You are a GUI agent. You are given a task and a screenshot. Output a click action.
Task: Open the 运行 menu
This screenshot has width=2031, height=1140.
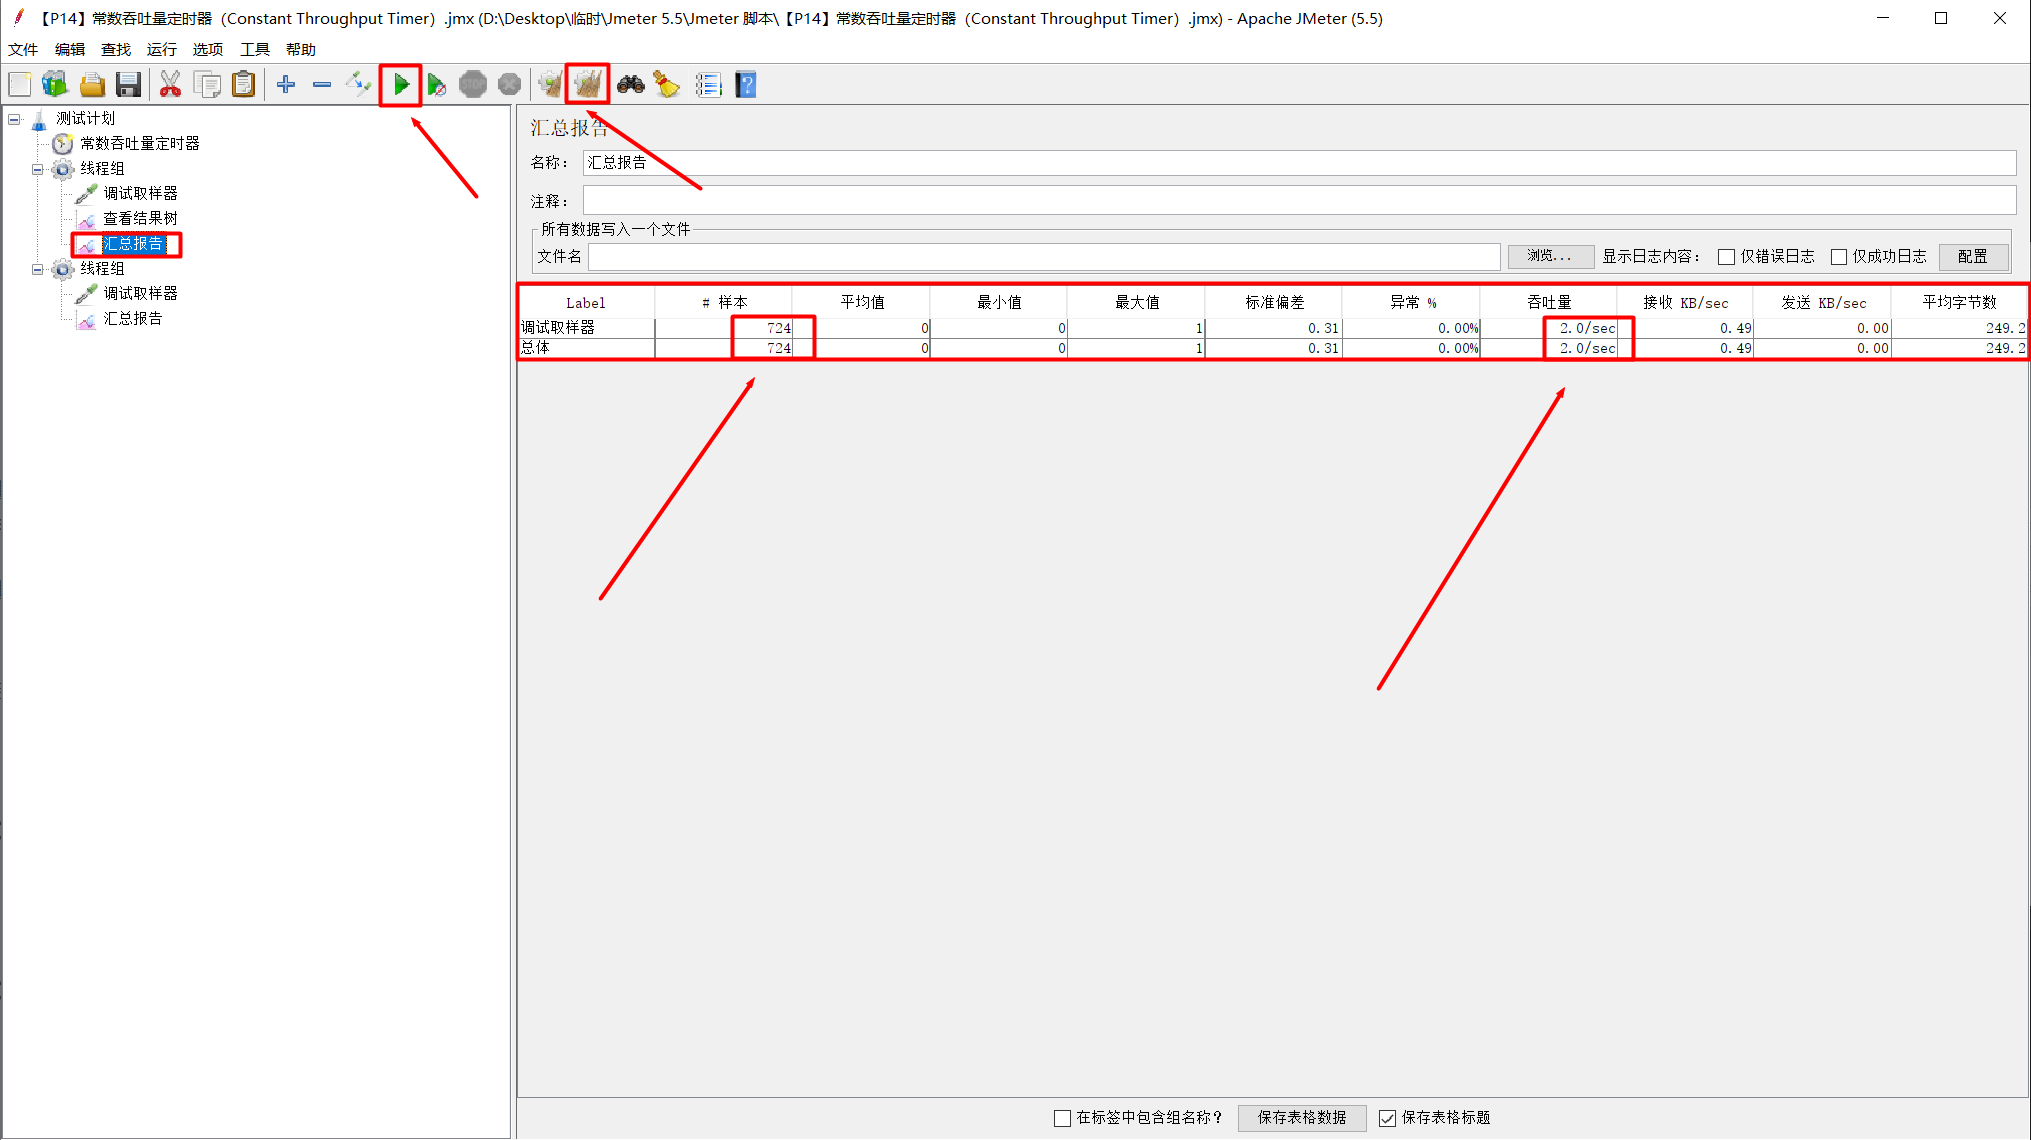[x=161, y=49]
